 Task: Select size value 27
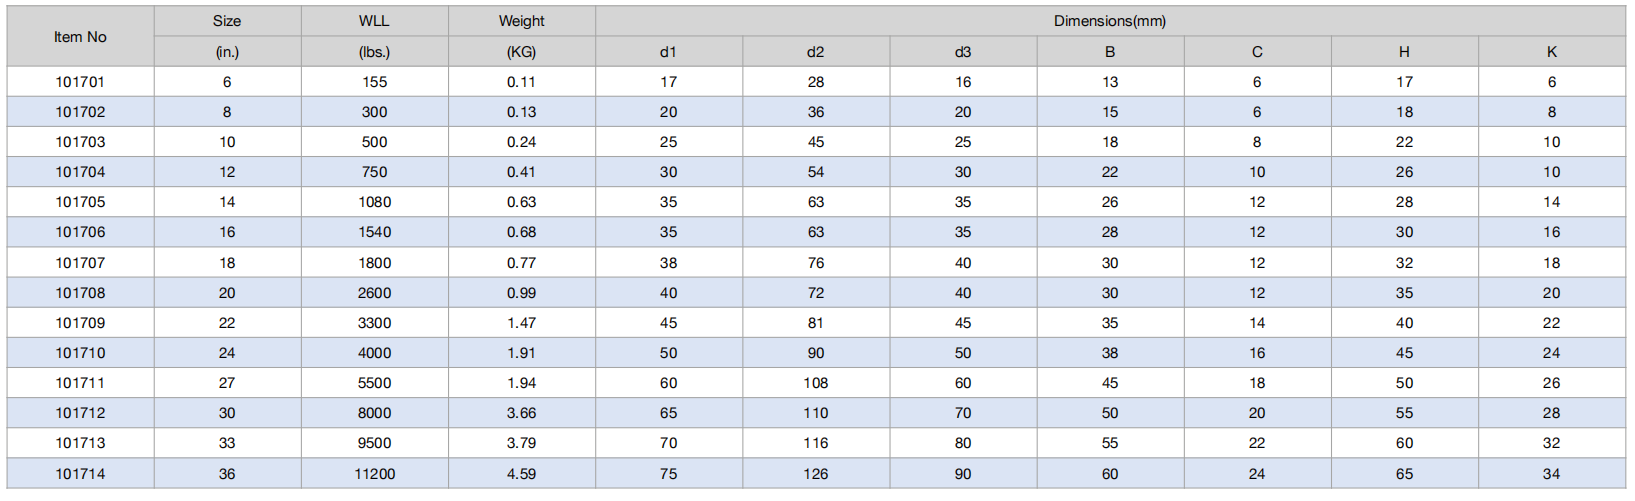(x=227, y=383)
